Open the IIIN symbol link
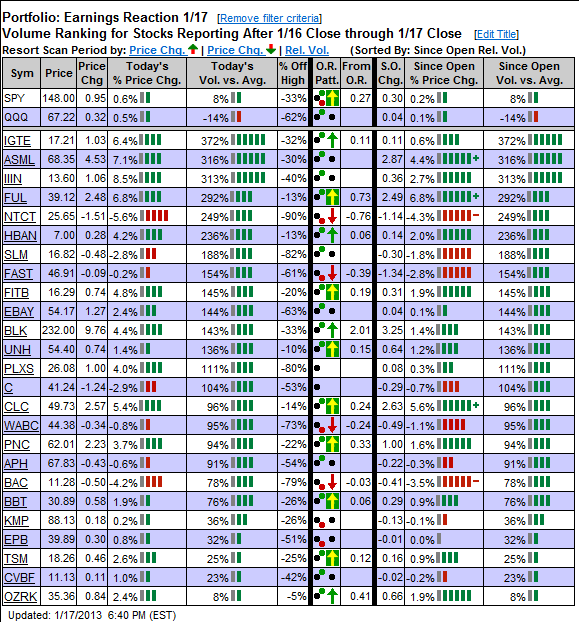 pos(13,179)
